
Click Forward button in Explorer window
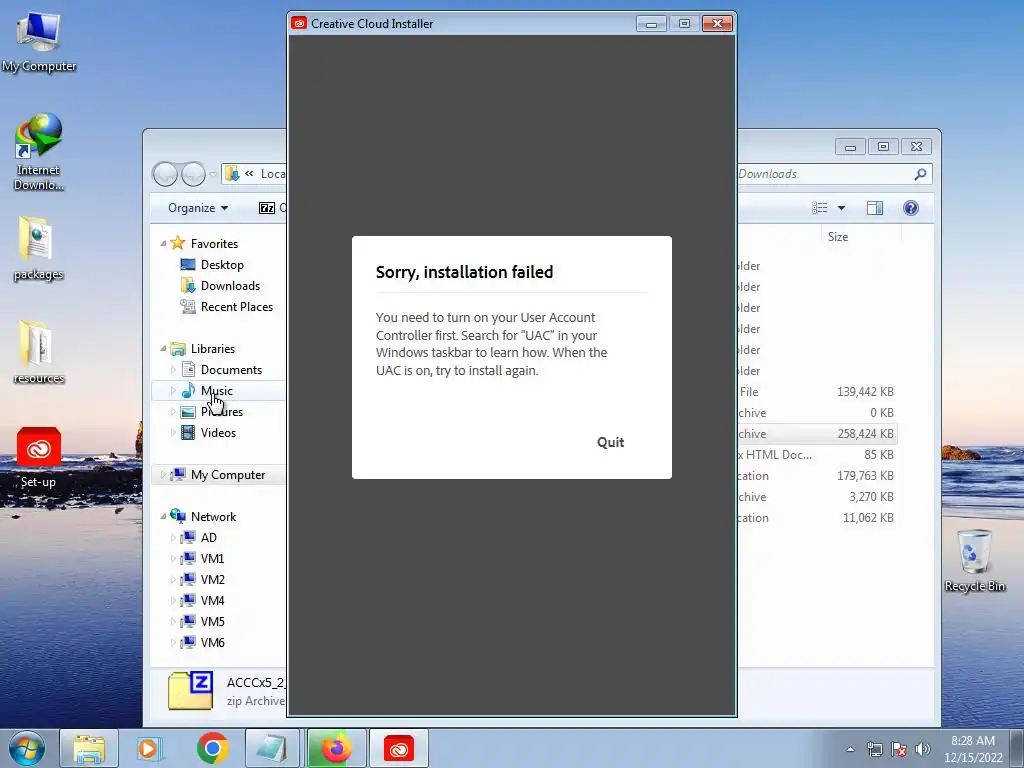pos(193,174)
